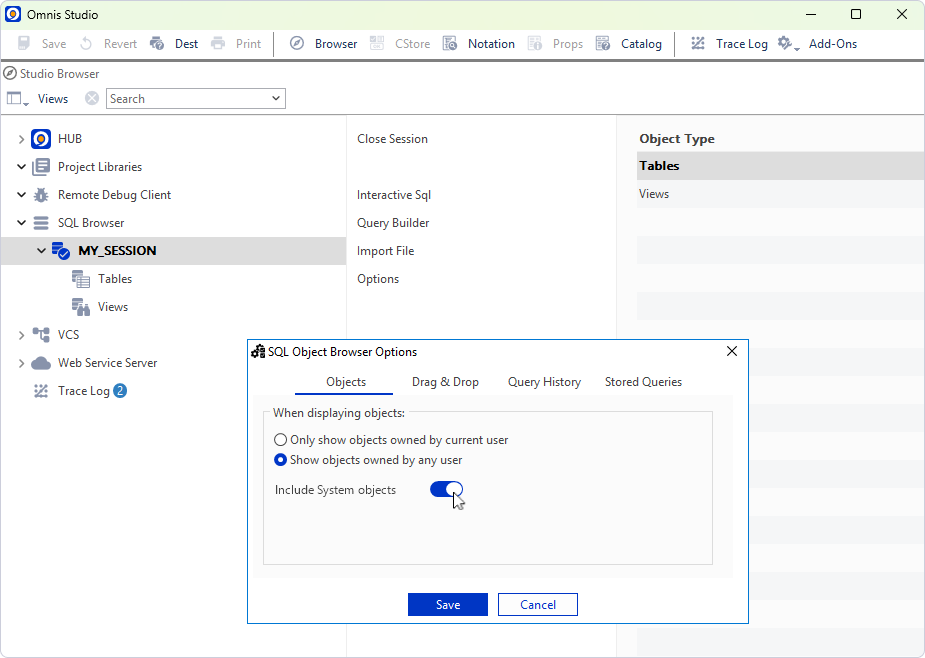
Task: Open the Search field dropdown arrow
Action: pyautogui.click(x=275, y=99)
